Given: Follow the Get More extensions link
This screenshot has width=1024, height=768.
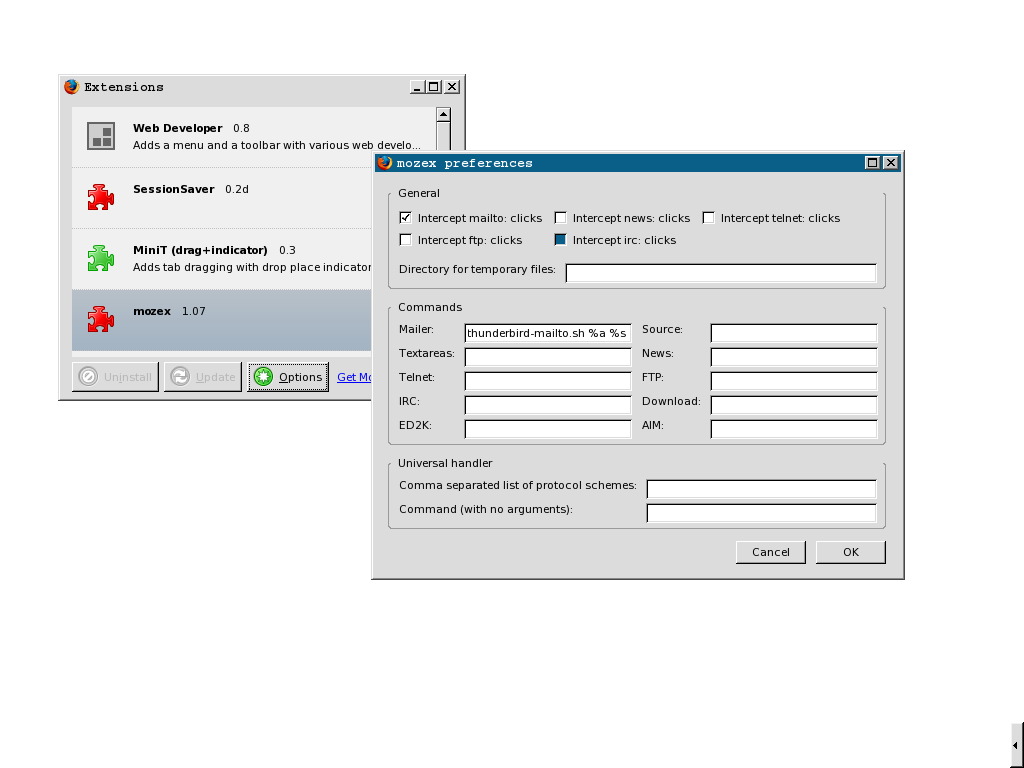Looking at the screenshot, I should pos(354,377).
